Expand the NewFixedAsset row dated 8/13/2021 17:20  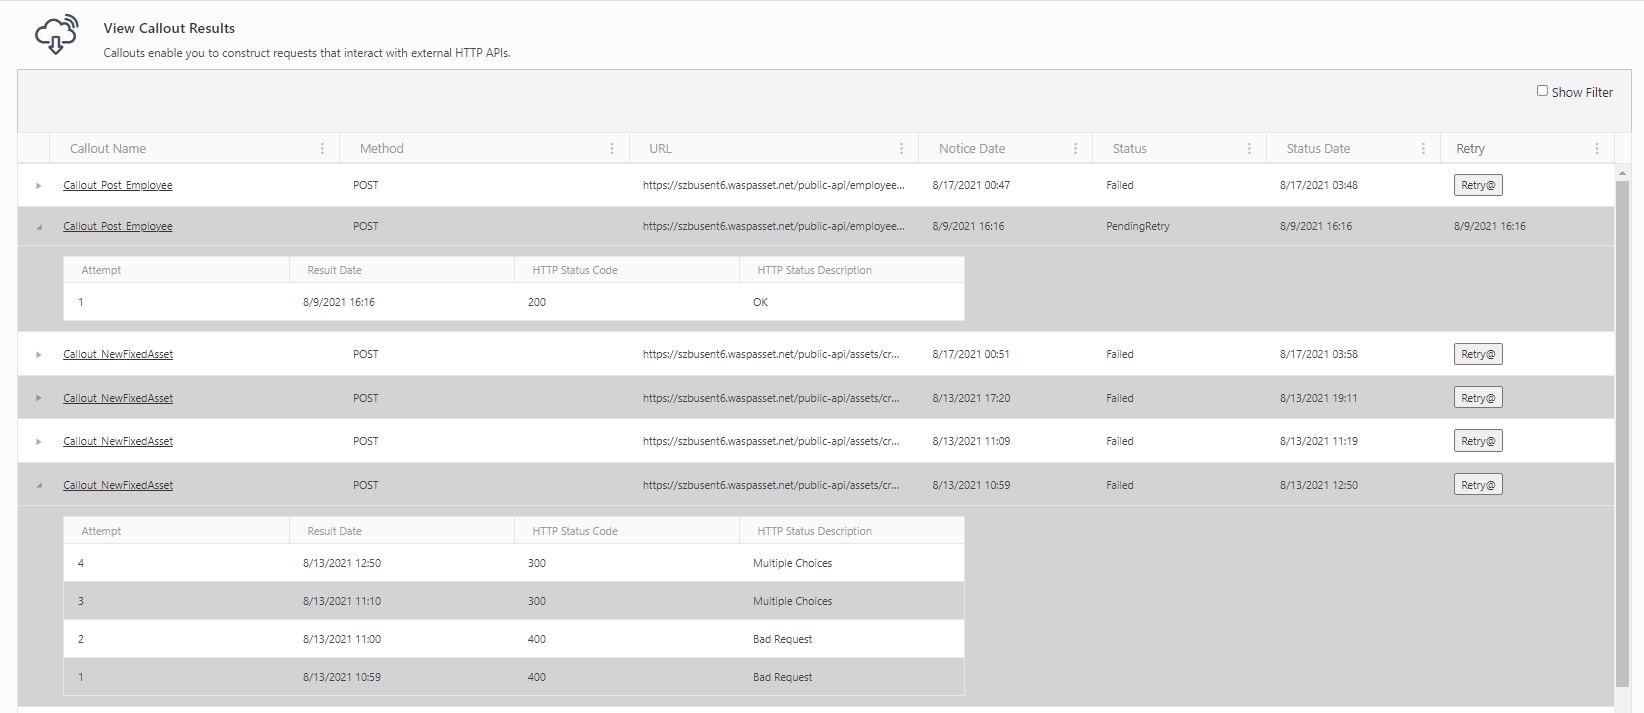pyautogui.click(x=39, y=398)
